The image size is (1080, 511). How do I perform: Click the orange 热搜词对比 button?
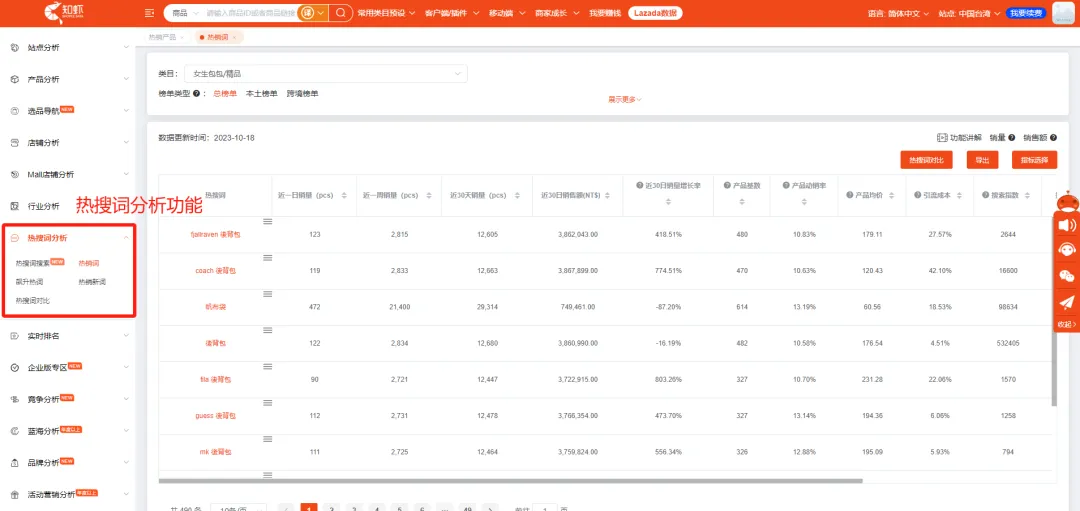click(x=926, y=160)
